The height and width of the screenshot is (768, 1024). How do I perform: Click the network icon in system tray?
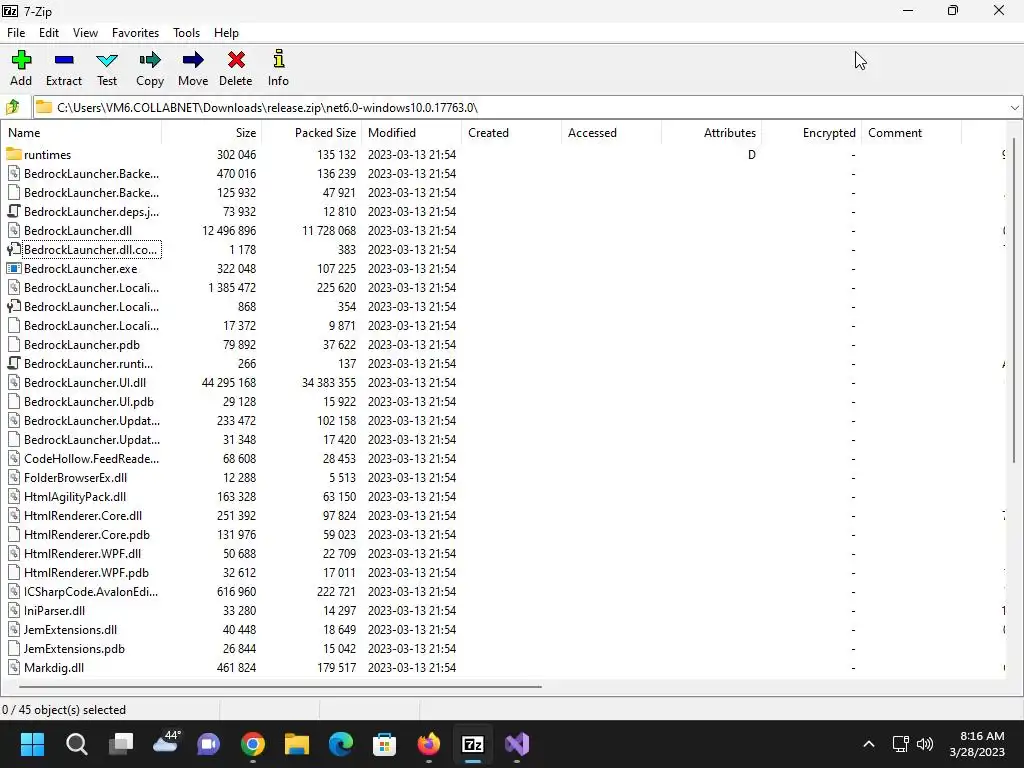click(901, 744)
